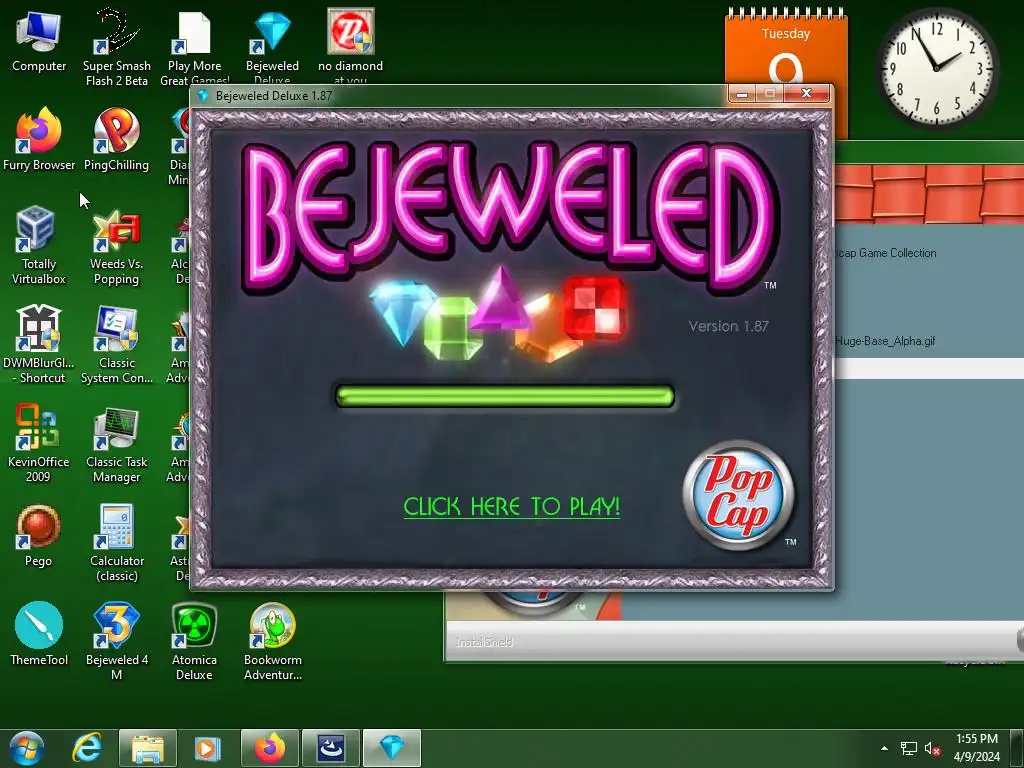Open Windows Explorer folder taskbar button
The image size is (1024, 768).
point(148,748)
